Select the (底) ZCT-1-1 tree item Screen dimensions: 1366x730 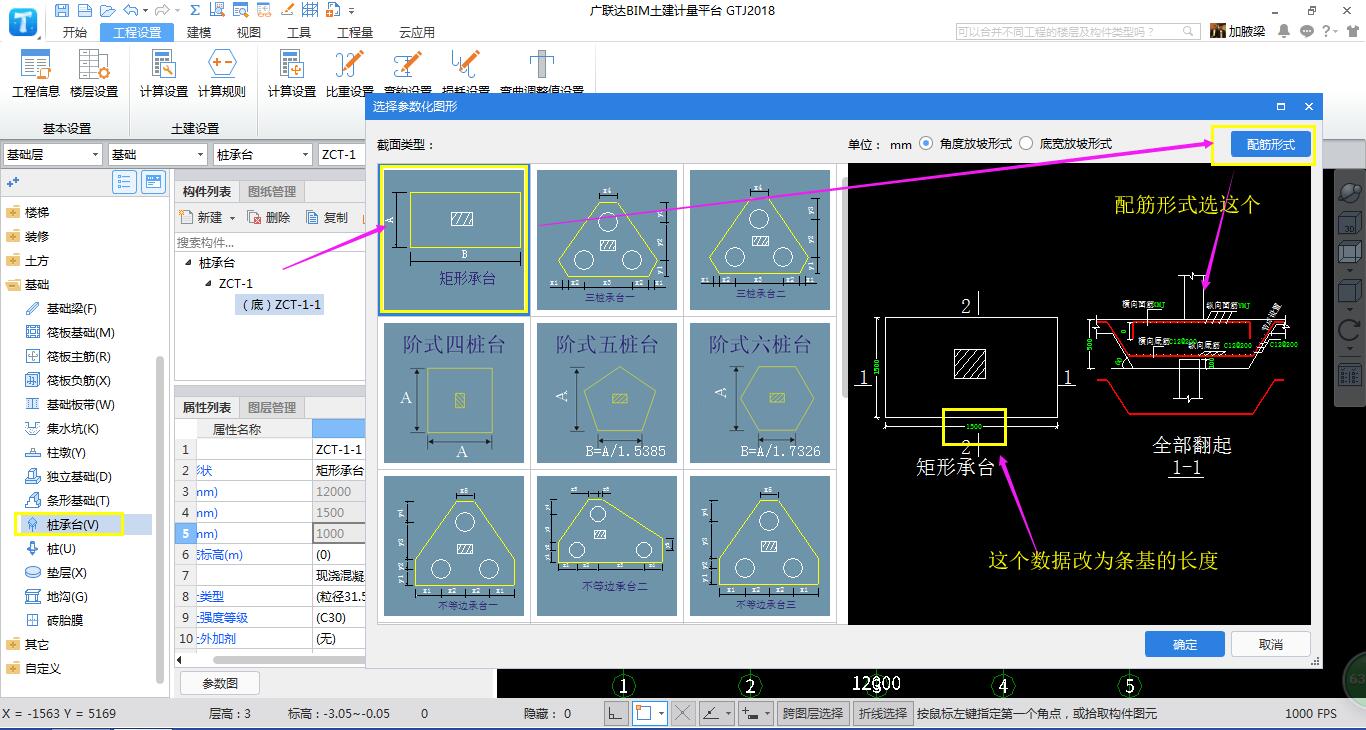[x=281, y=305]
